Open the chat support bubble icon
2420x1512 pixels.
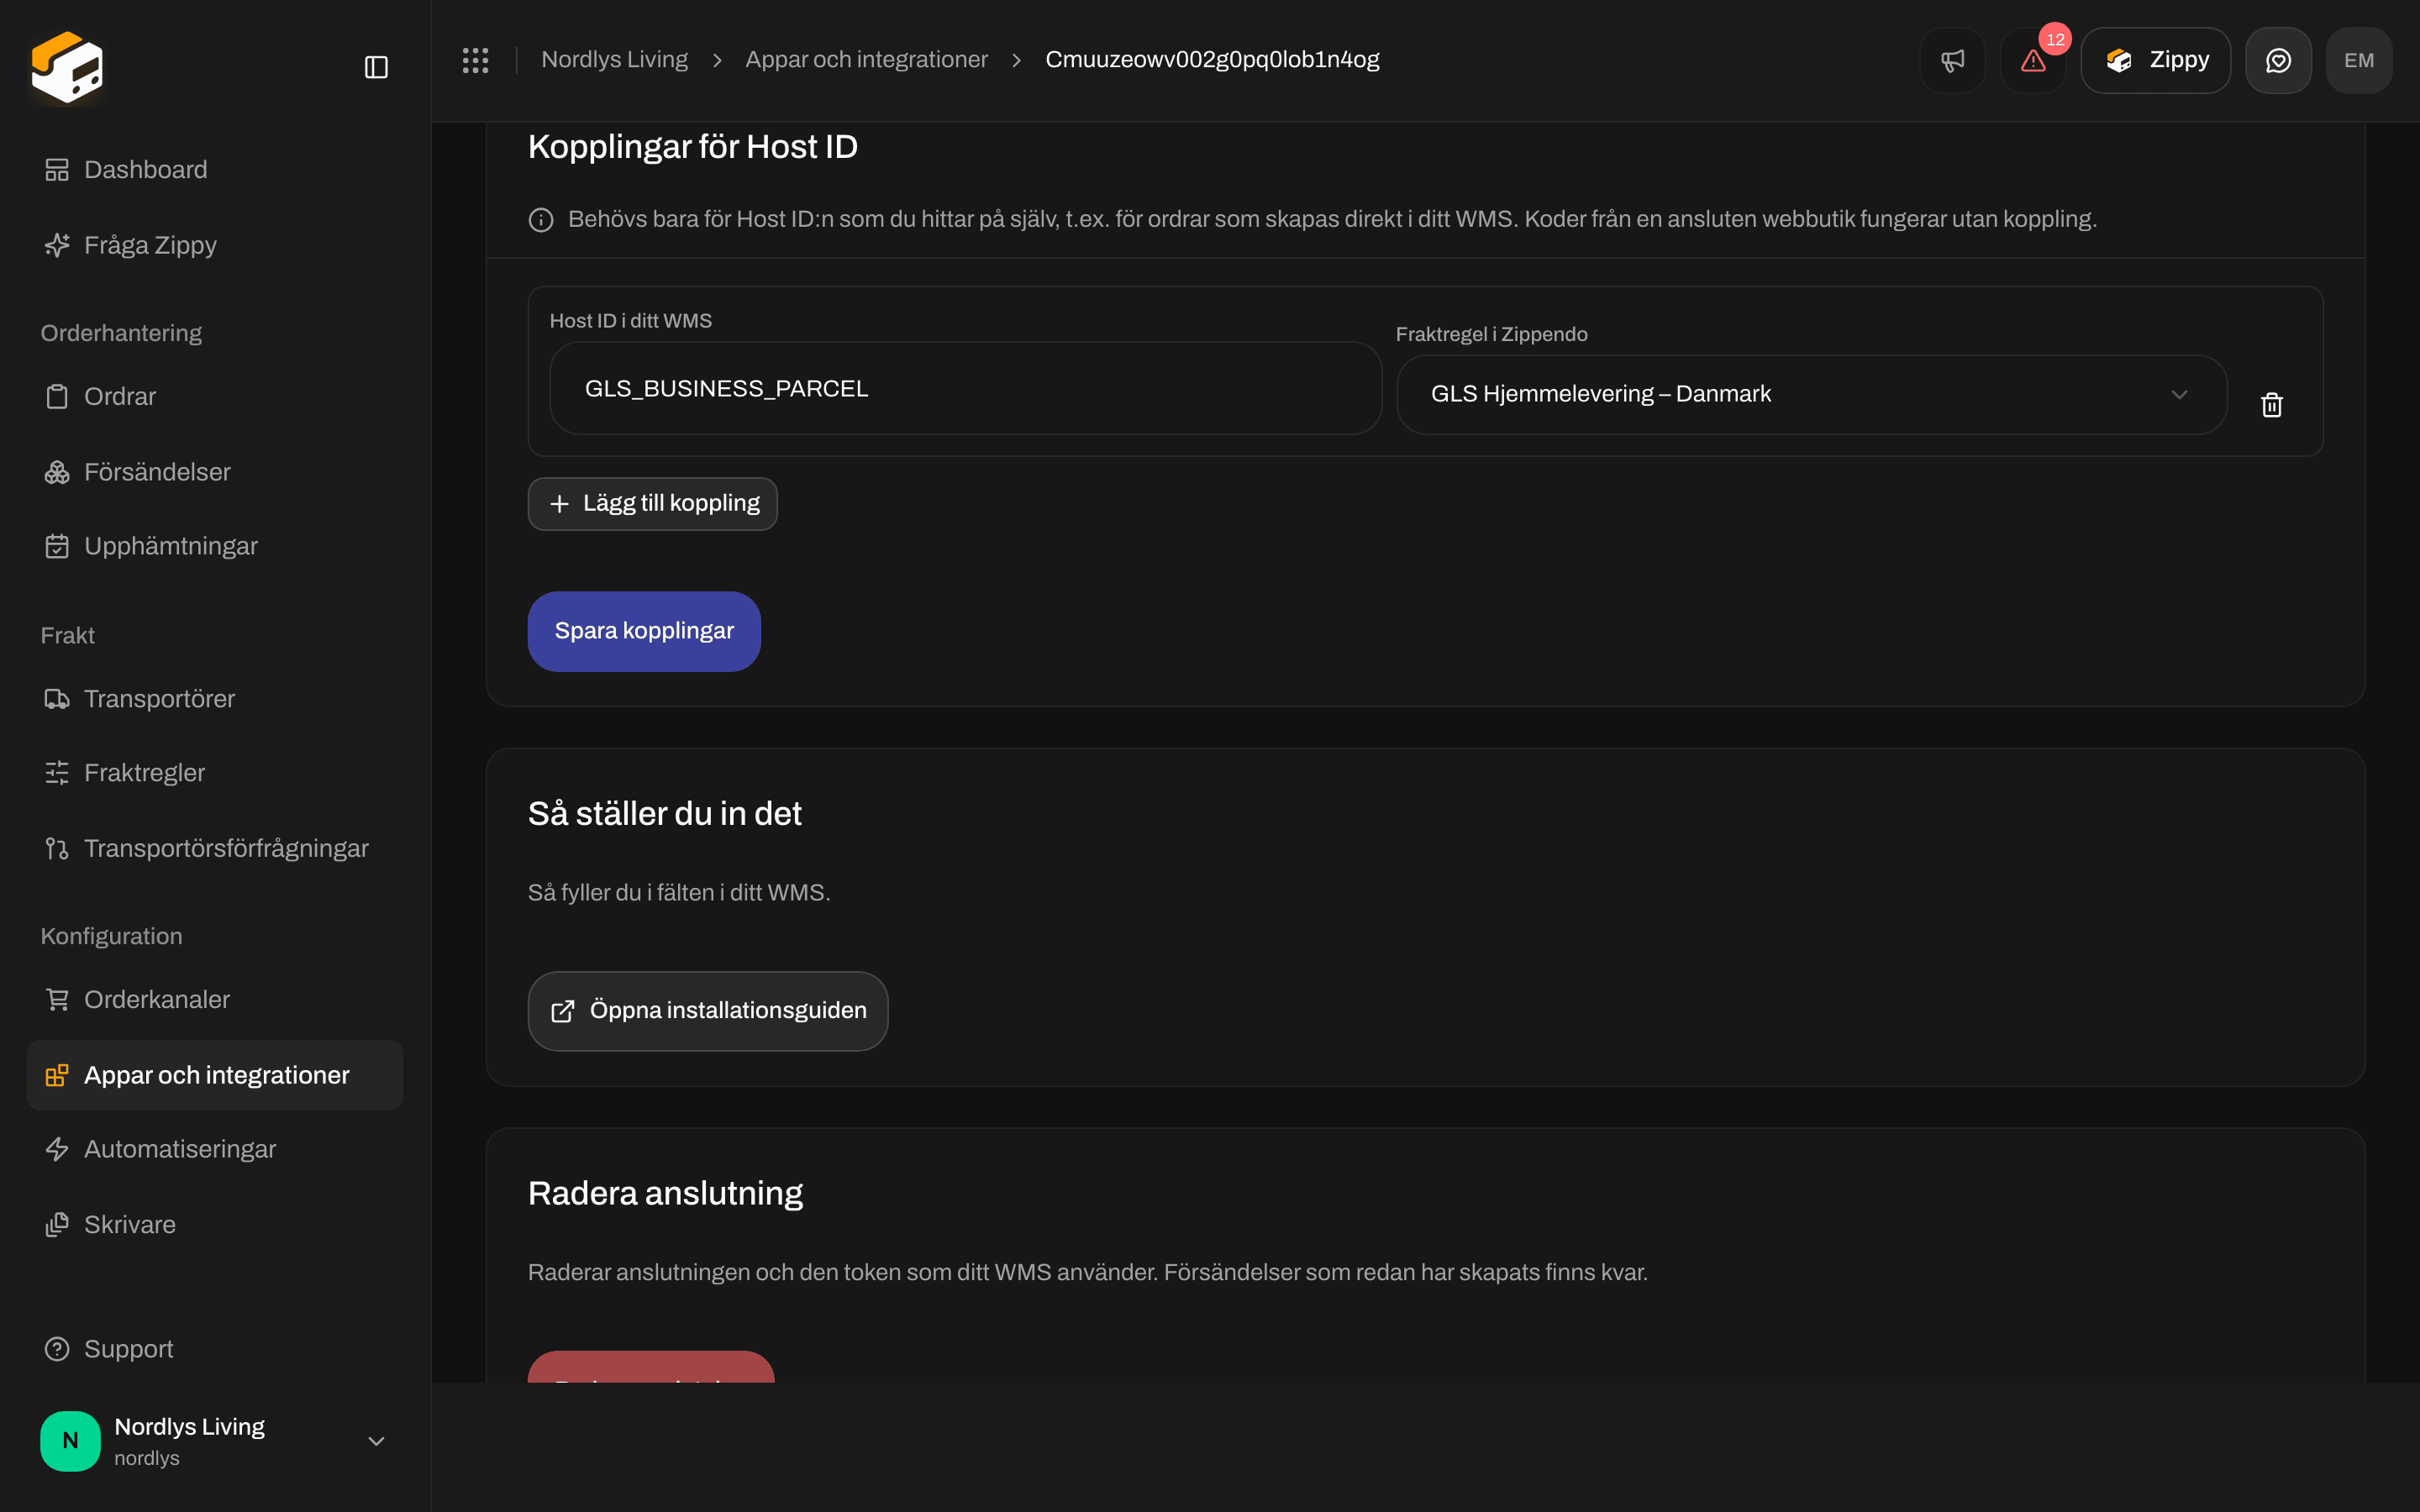coord(2278,60)
